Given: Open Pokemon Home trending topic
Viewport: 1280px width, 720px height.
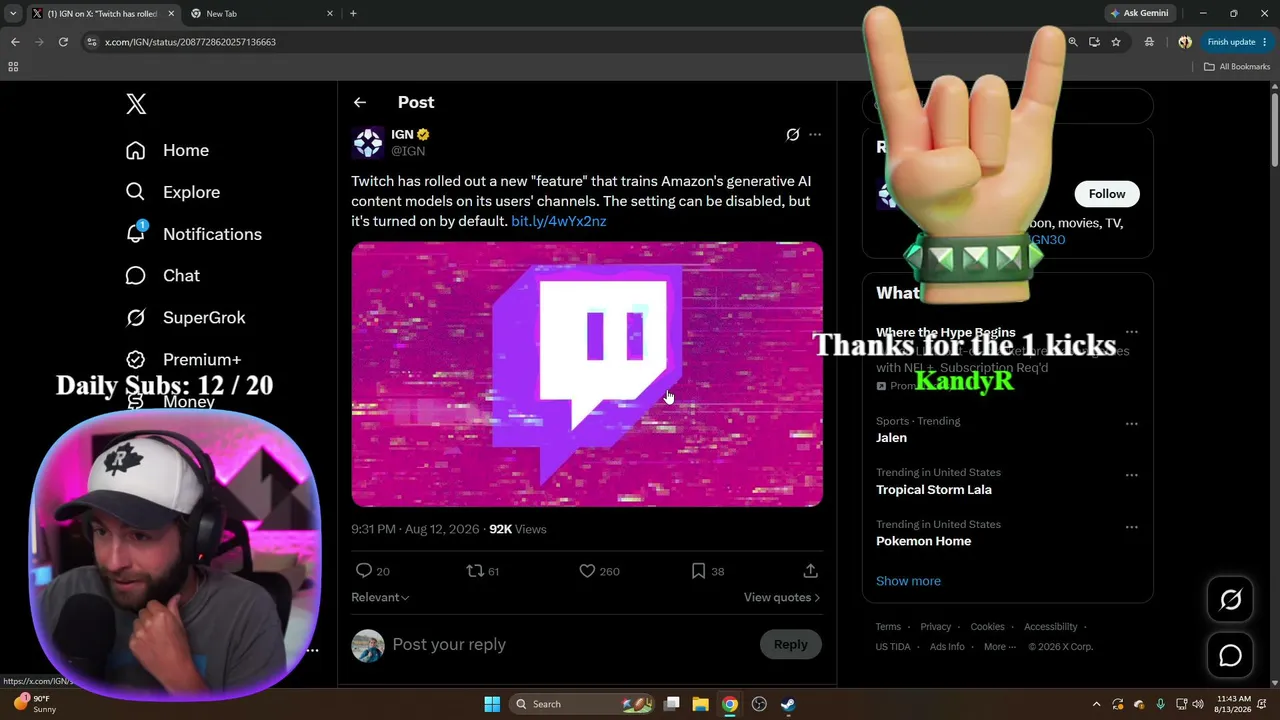Looking at the screenshot, I should [x=924, y=541].
